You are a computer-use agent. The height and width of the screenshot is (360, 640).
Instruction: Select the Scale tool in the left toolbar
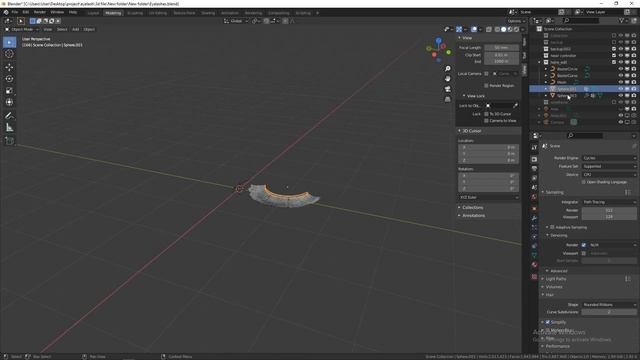click(9, 91)
